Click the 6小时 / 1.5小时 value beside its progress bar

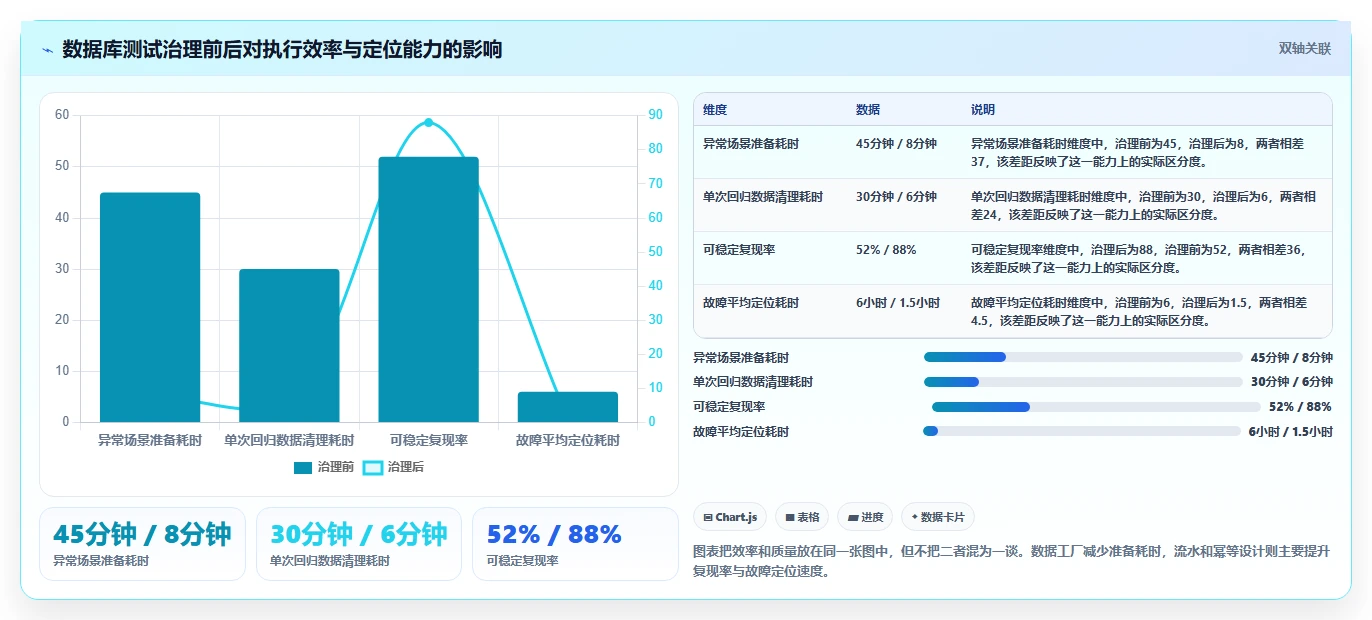coord(1290,432)
